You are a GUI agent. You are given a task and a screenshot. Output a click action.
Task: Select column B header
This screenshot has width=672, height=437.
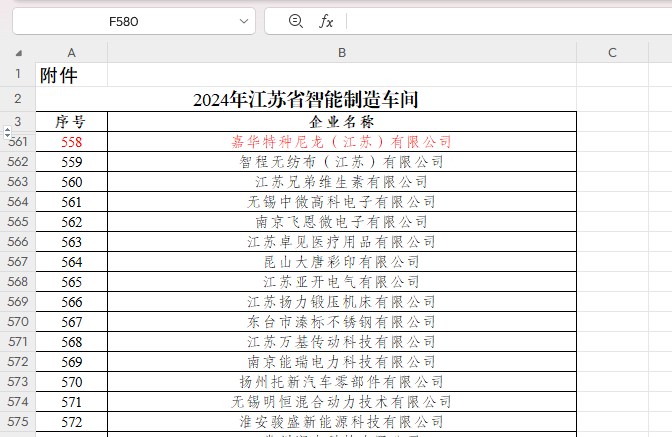(342, 52)
